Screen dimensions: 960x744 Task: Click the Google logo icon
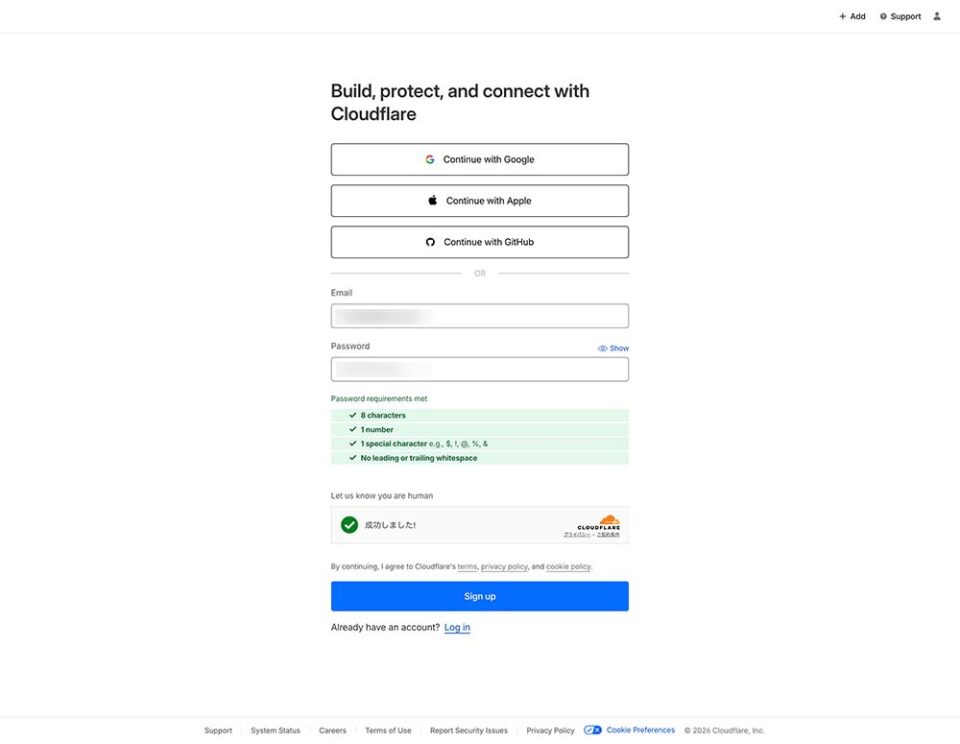[430, 159]
